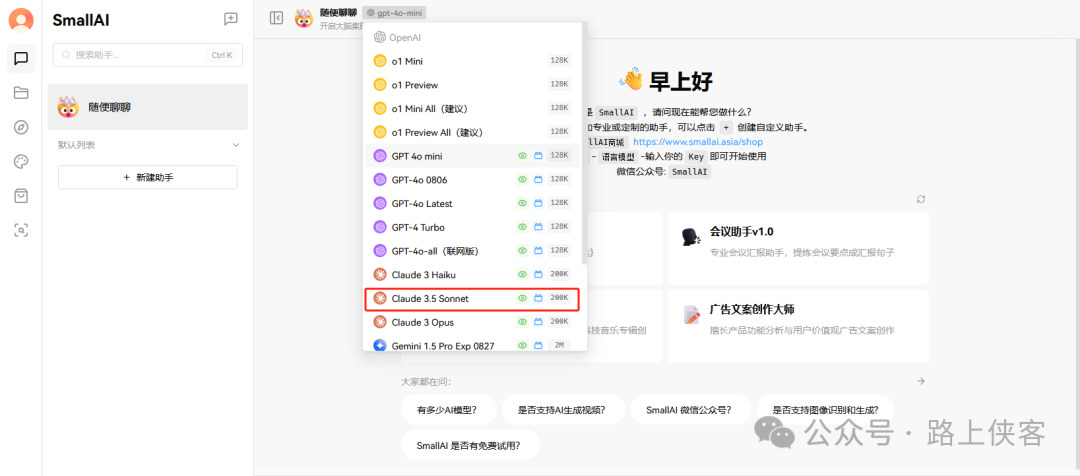Click the calendar icon on GPT-4 Turbo

pos(539,227)
